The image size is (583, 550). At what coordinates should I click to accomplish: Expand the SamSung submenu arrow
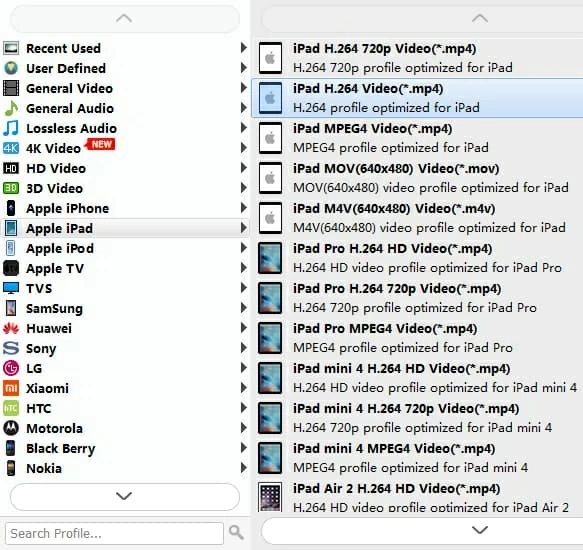[244, 308]
